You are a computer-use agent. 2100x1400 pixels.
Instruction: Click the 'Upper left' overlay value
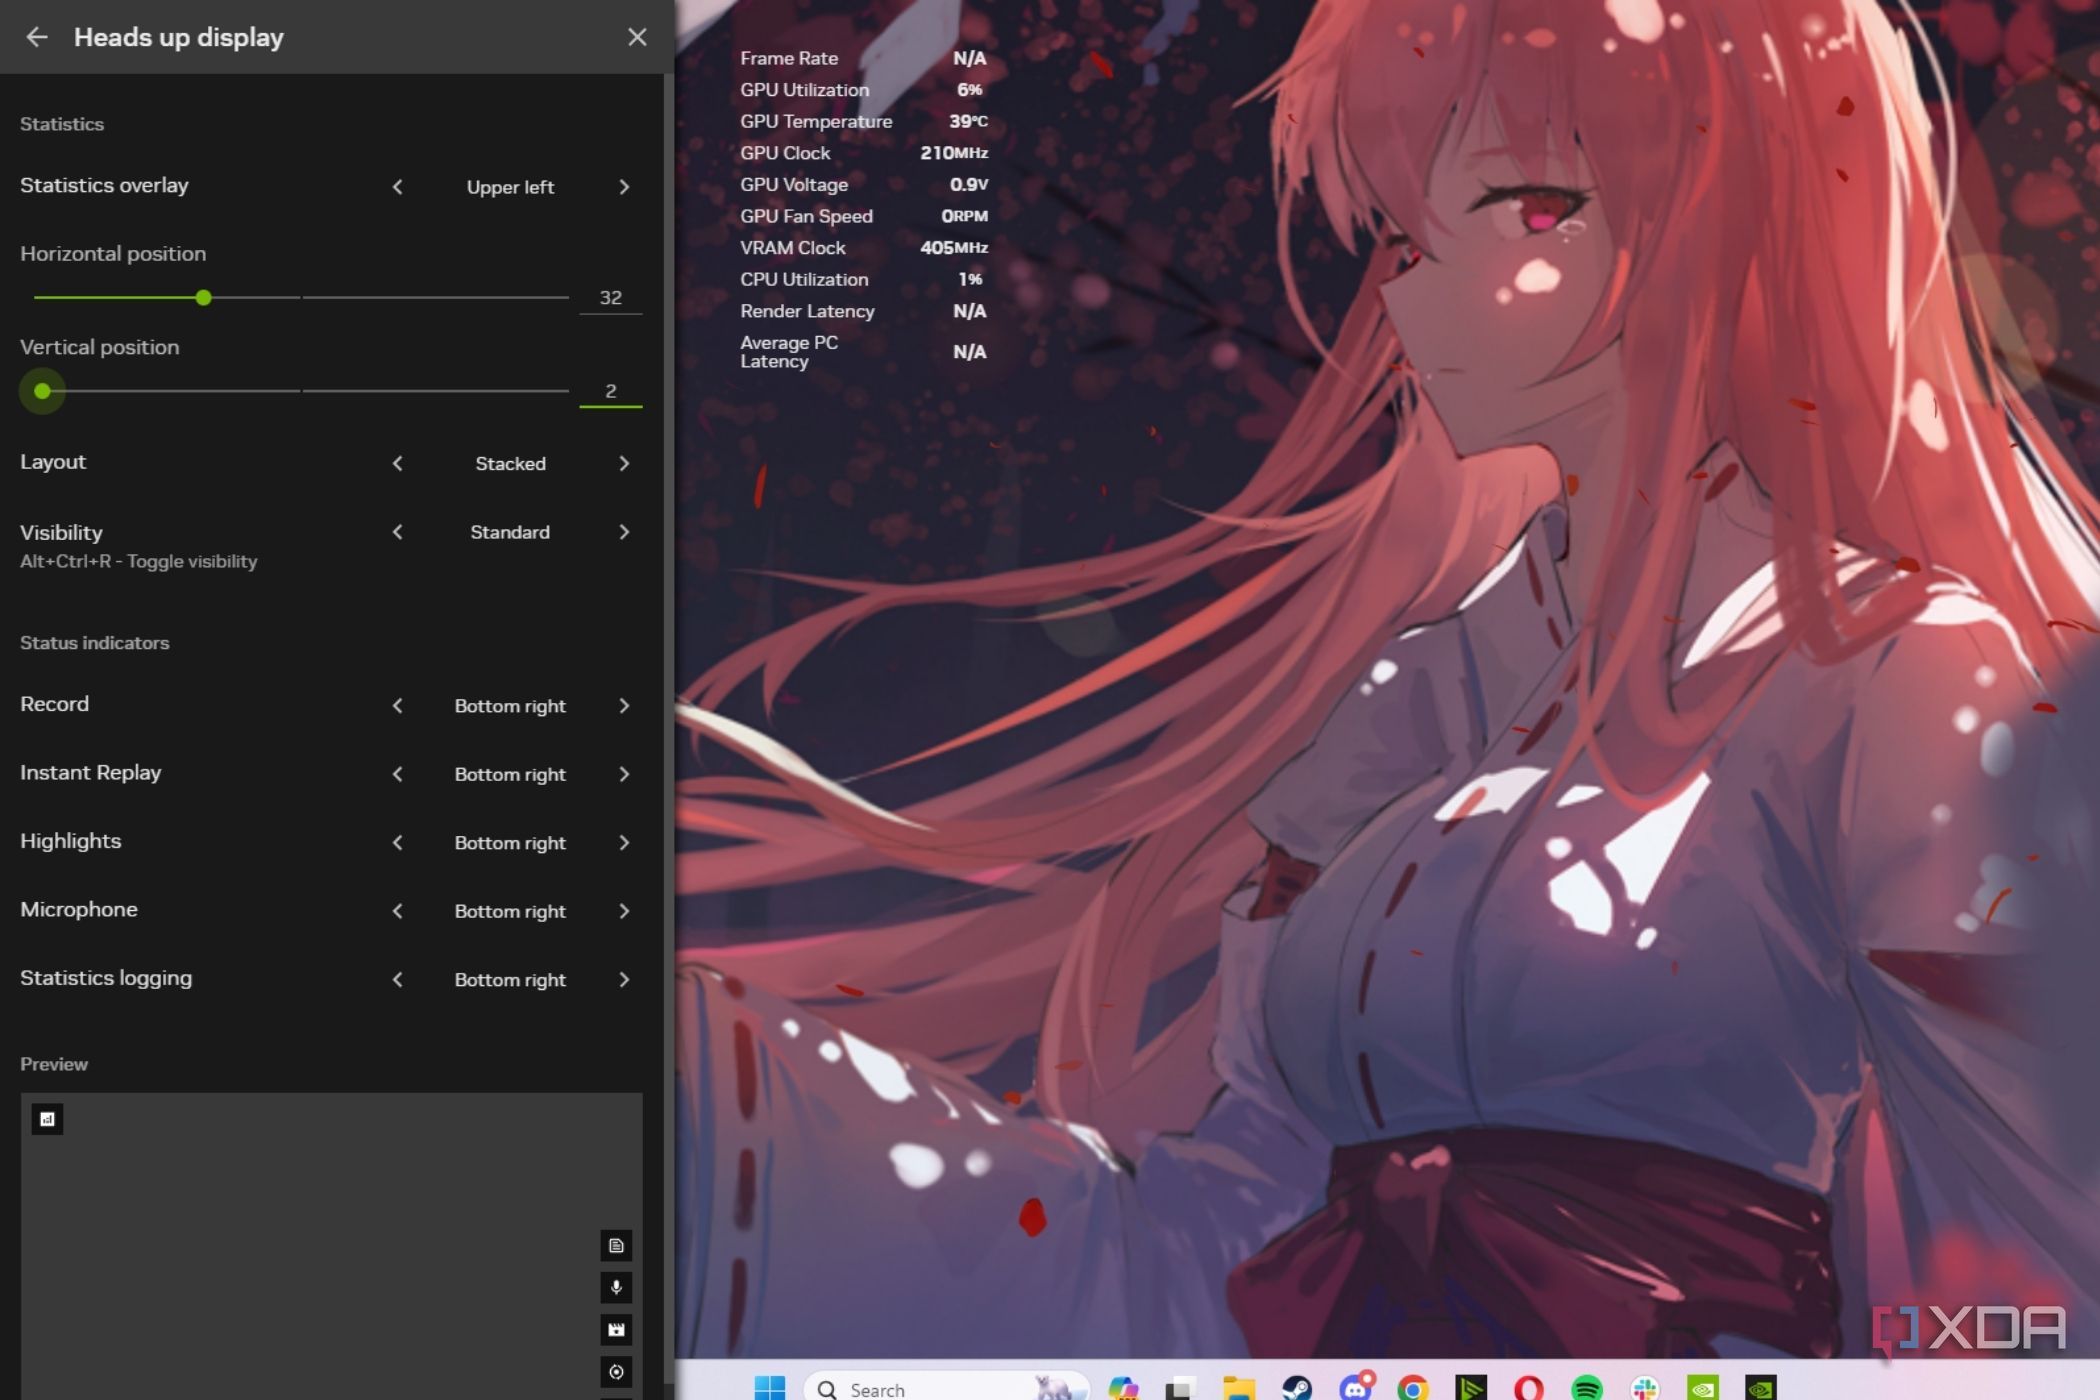(x=510, y=187)
